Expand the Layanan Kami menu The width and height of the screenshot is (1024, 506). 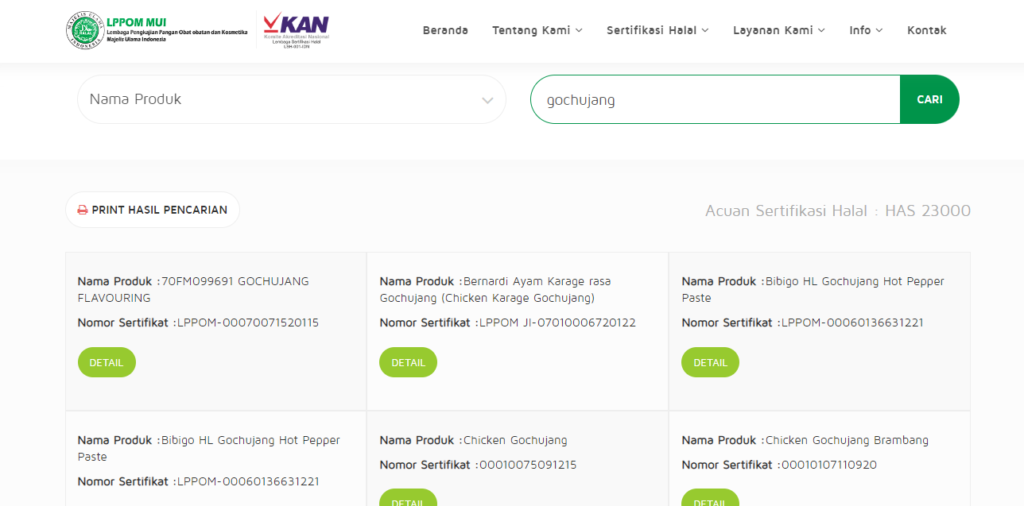779,30
